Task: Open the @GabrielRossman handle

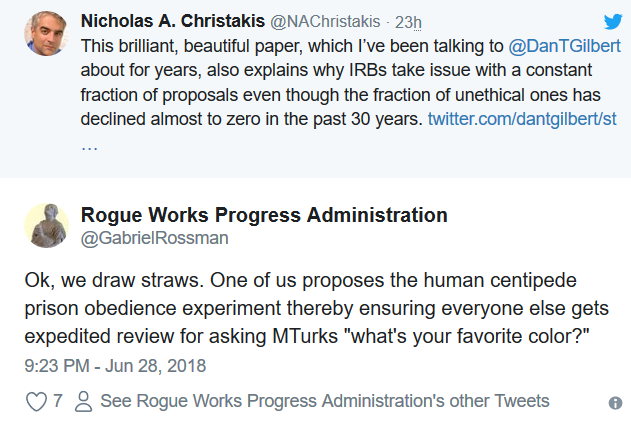Action: [x=155, y=238]
